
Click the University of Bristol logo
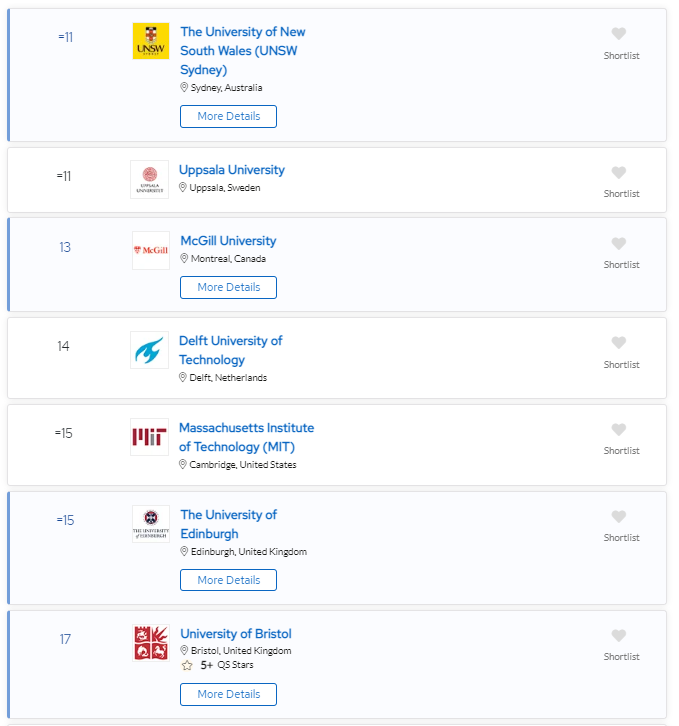tap(151, 643)
